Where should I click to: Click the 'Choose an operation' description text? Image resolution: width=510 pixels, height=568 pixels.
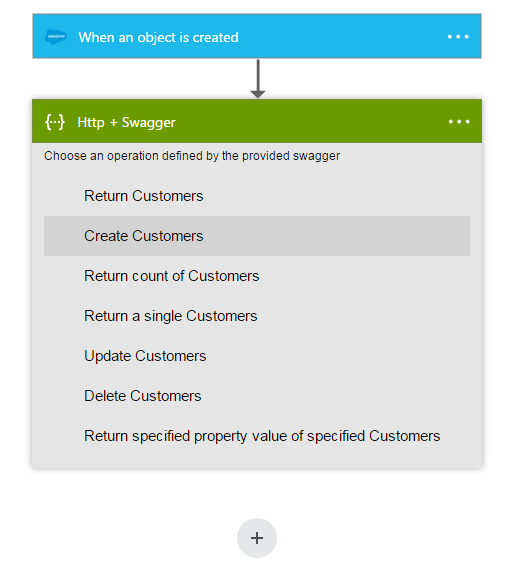192,156
